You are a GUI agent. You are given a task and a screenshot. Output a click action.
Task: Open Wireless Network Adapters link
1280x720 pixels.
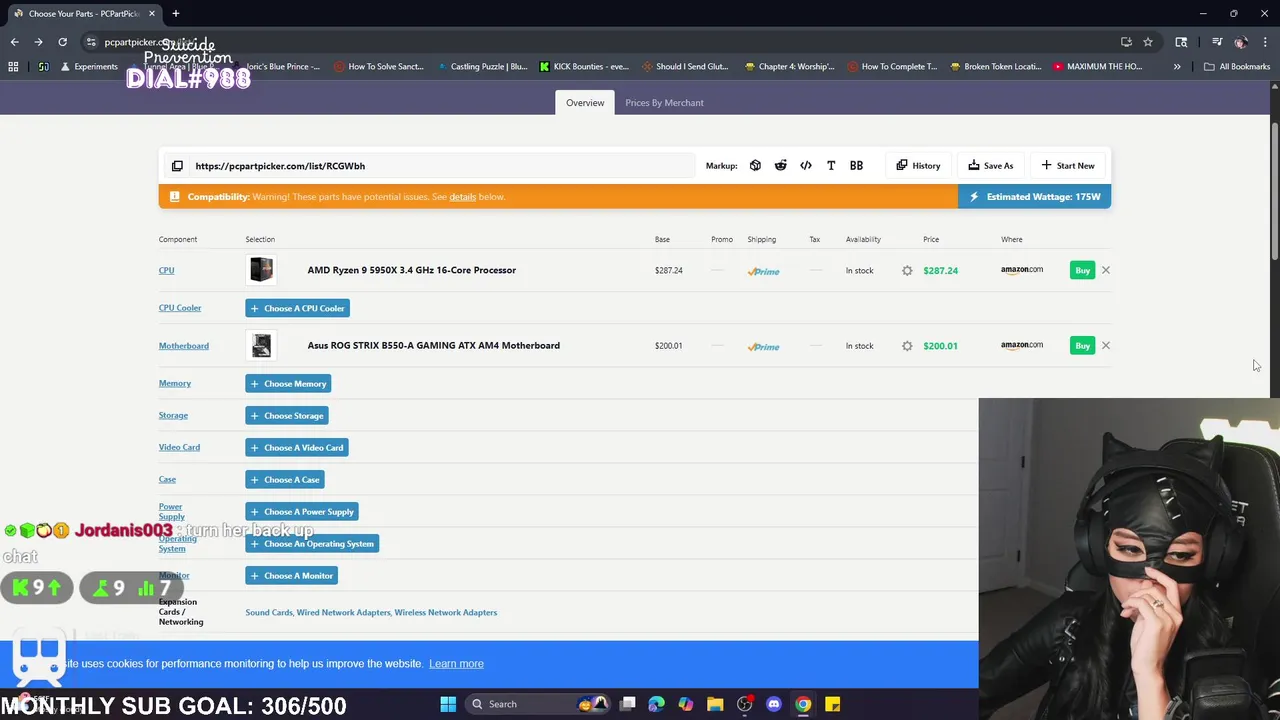click(x=445, y=612)
